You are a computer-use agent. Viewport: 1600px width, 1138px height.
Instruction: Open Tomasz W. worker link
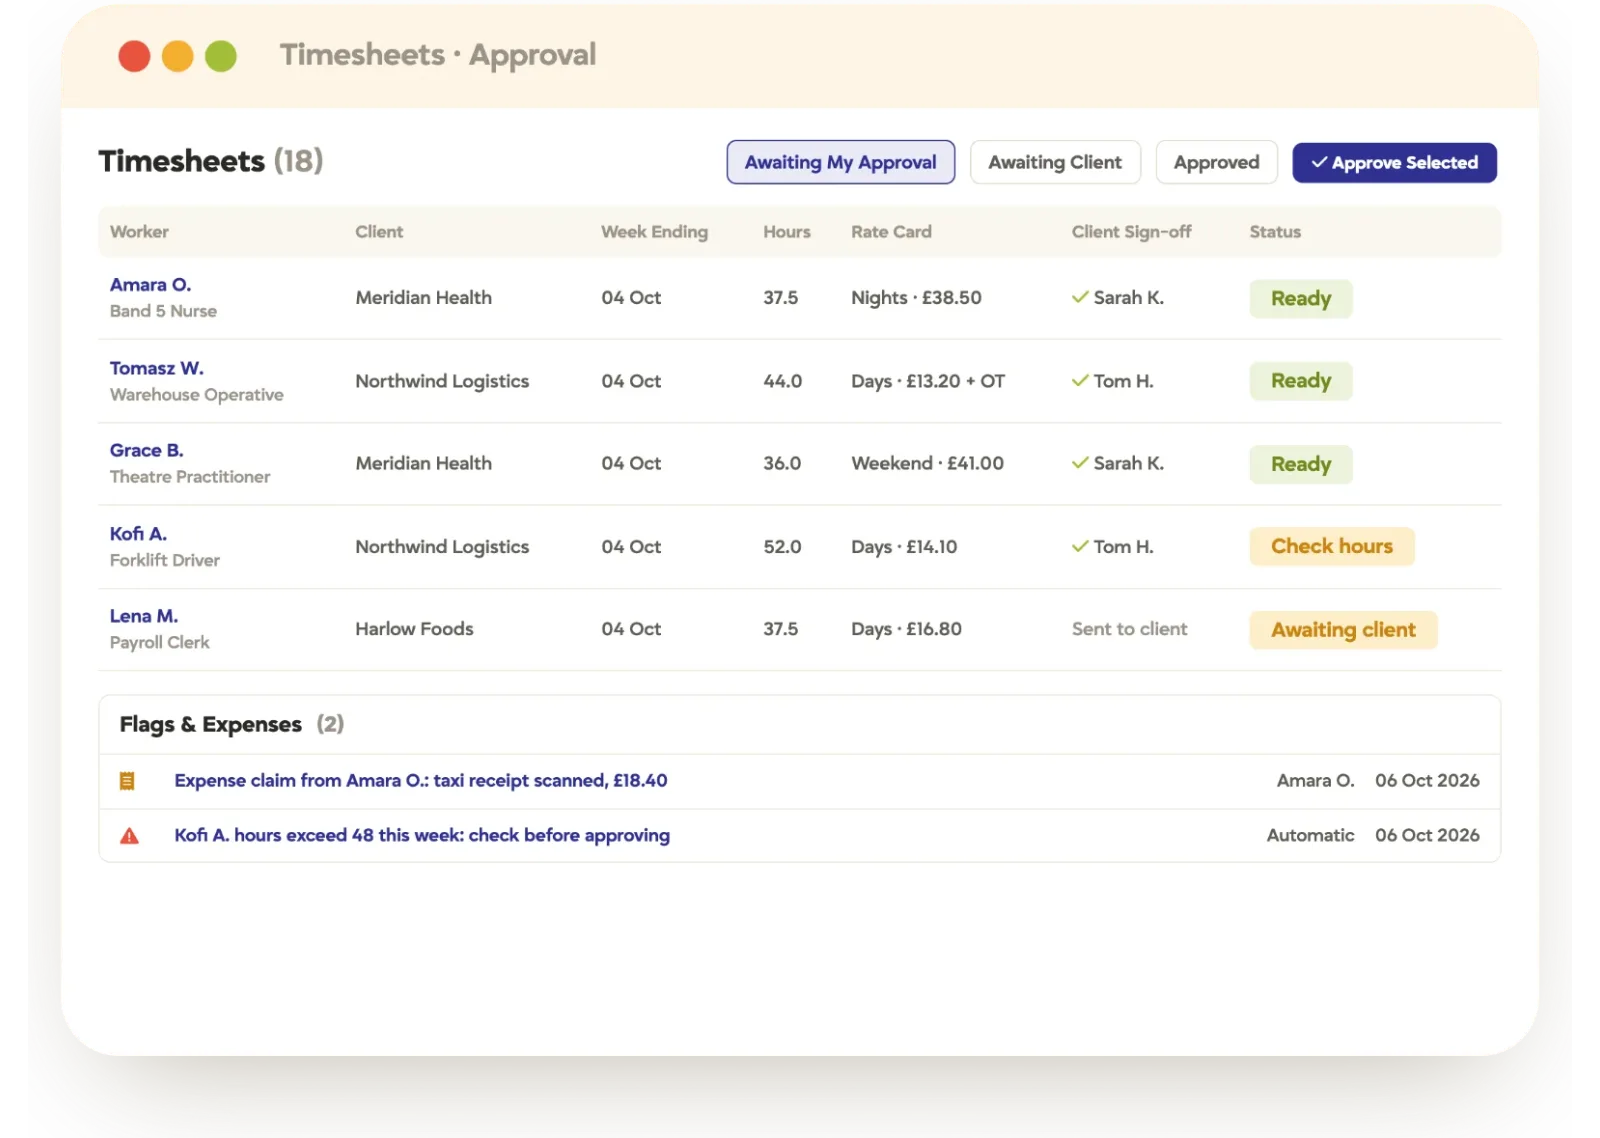[x=156, y=368]
